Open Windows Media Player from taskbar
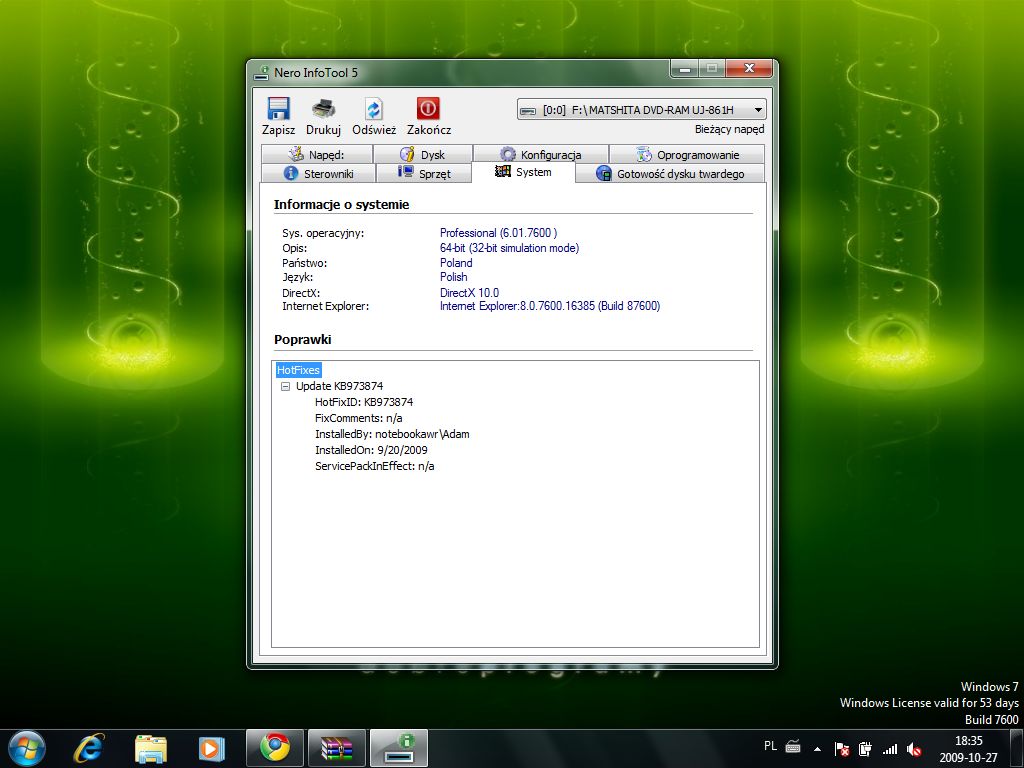The width and height of the screenshot is (1024, 768). 212,749
